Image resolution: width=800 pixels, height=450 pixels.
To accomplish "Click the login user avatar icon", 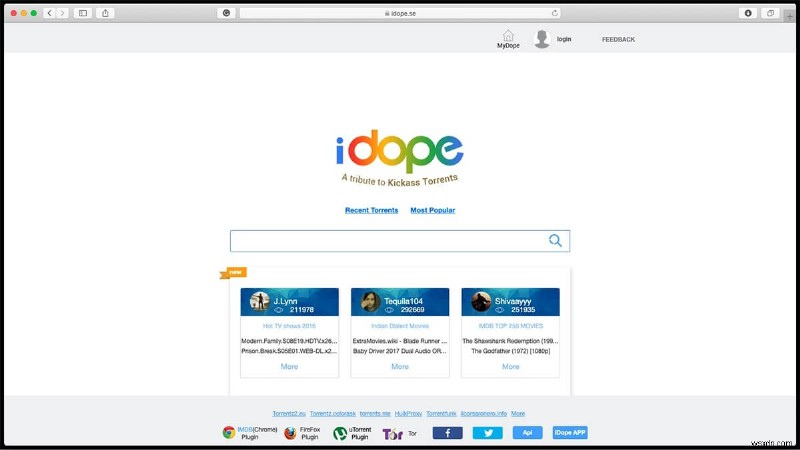I will (x=542, y=39).
